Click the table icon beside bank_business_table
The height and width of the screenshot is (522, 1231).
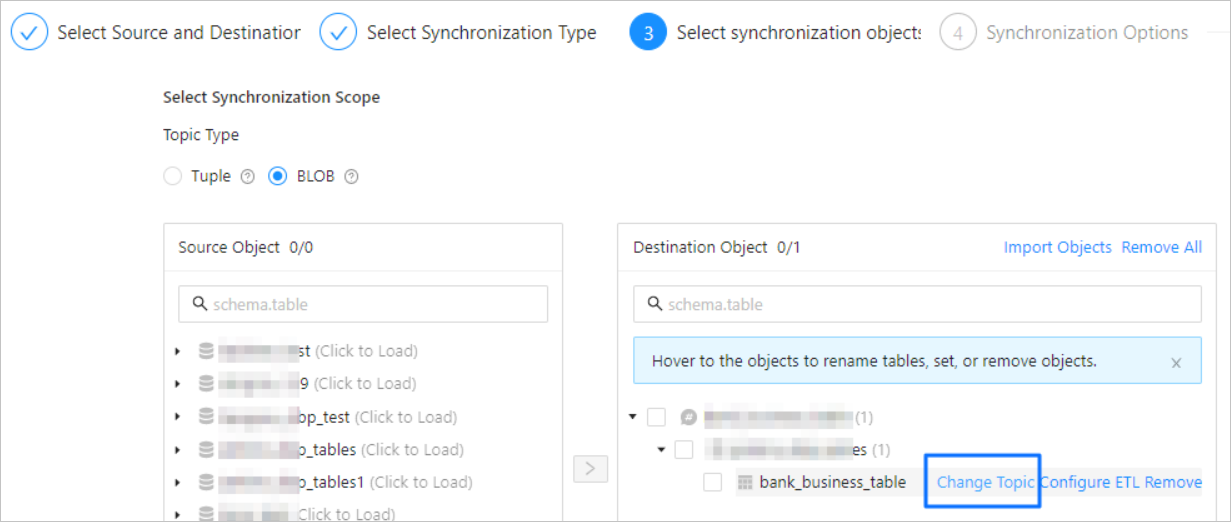coord(744,483)
